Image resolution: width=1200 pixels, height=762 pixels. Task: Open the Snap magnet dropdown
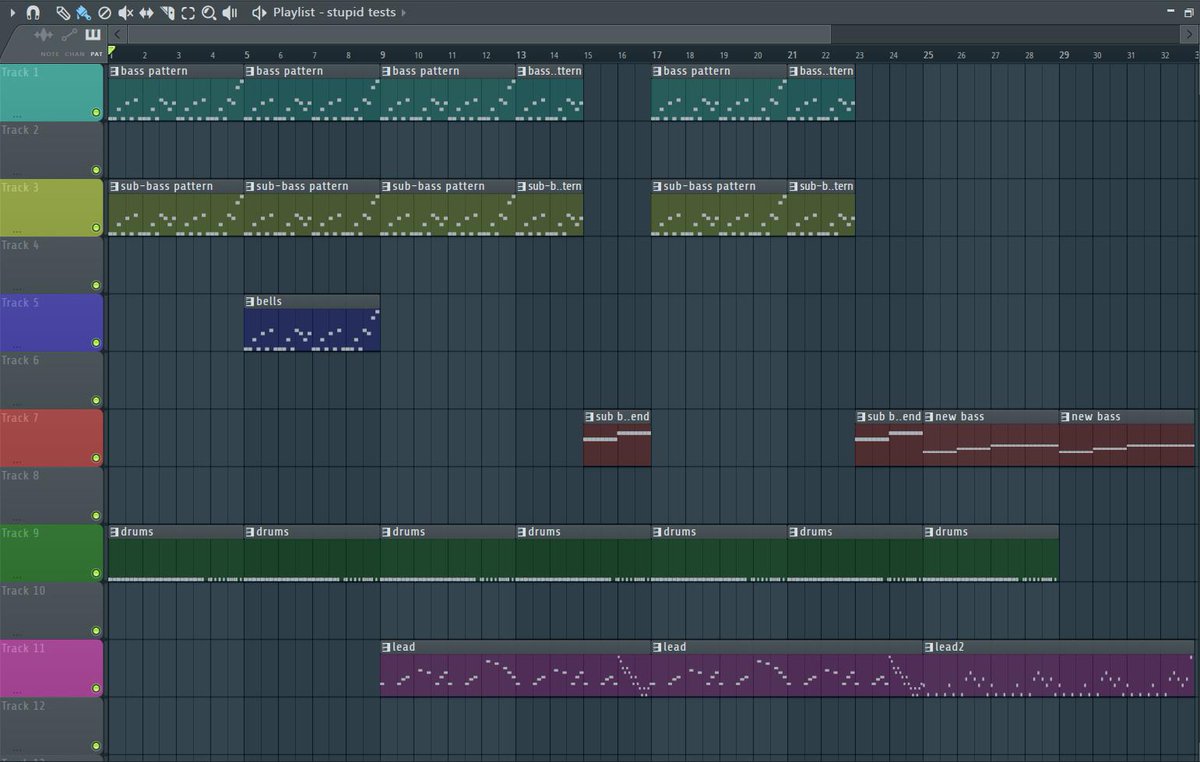click(34, 13)
